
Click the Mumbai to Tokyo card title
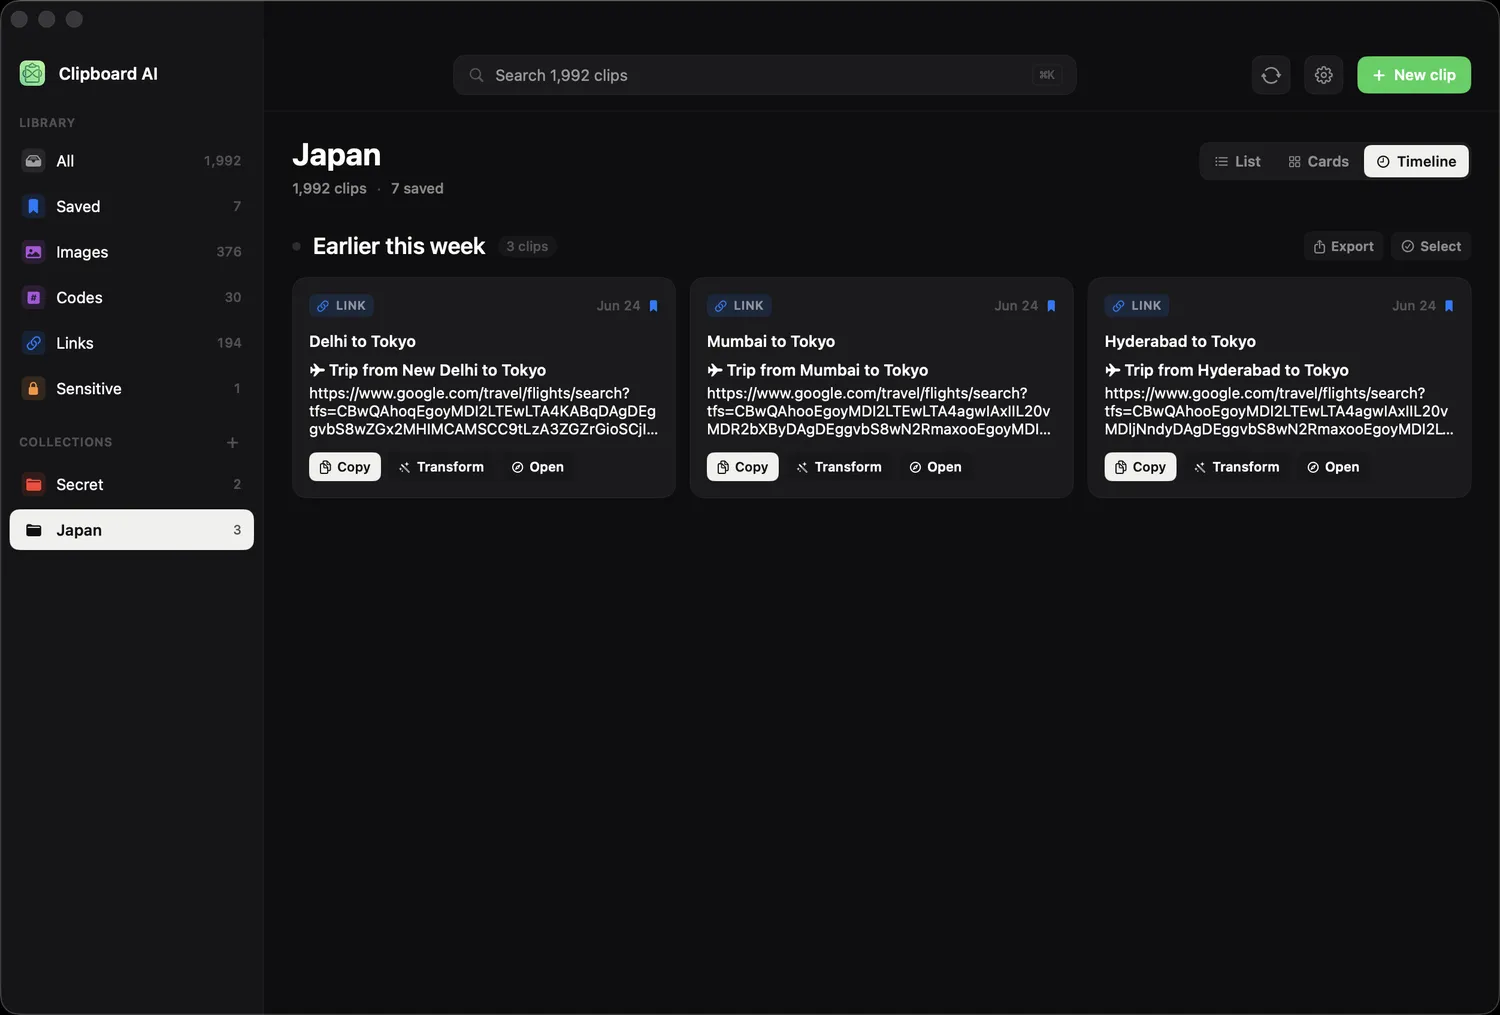[771, 342]
